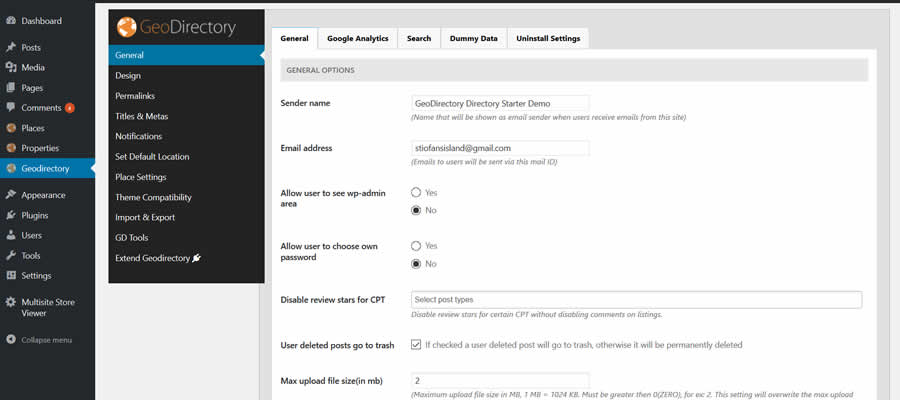
Task: Click the Plugins plug icon
Action: 10,215
